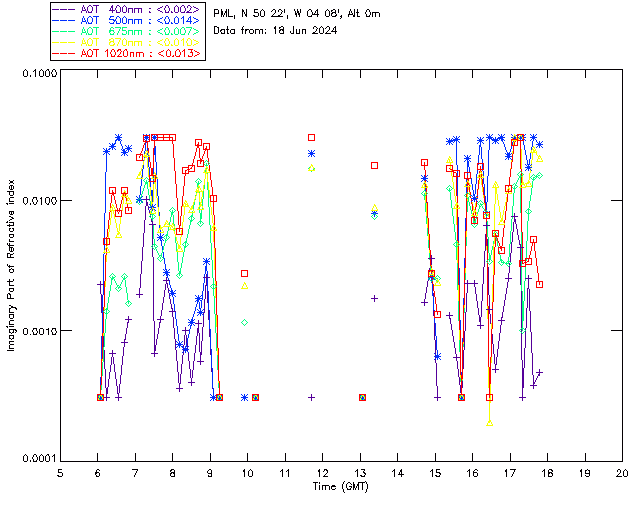640x512 pixels.
Task: Click the 0.1000 y-axis value
Action: coord(39,73)
